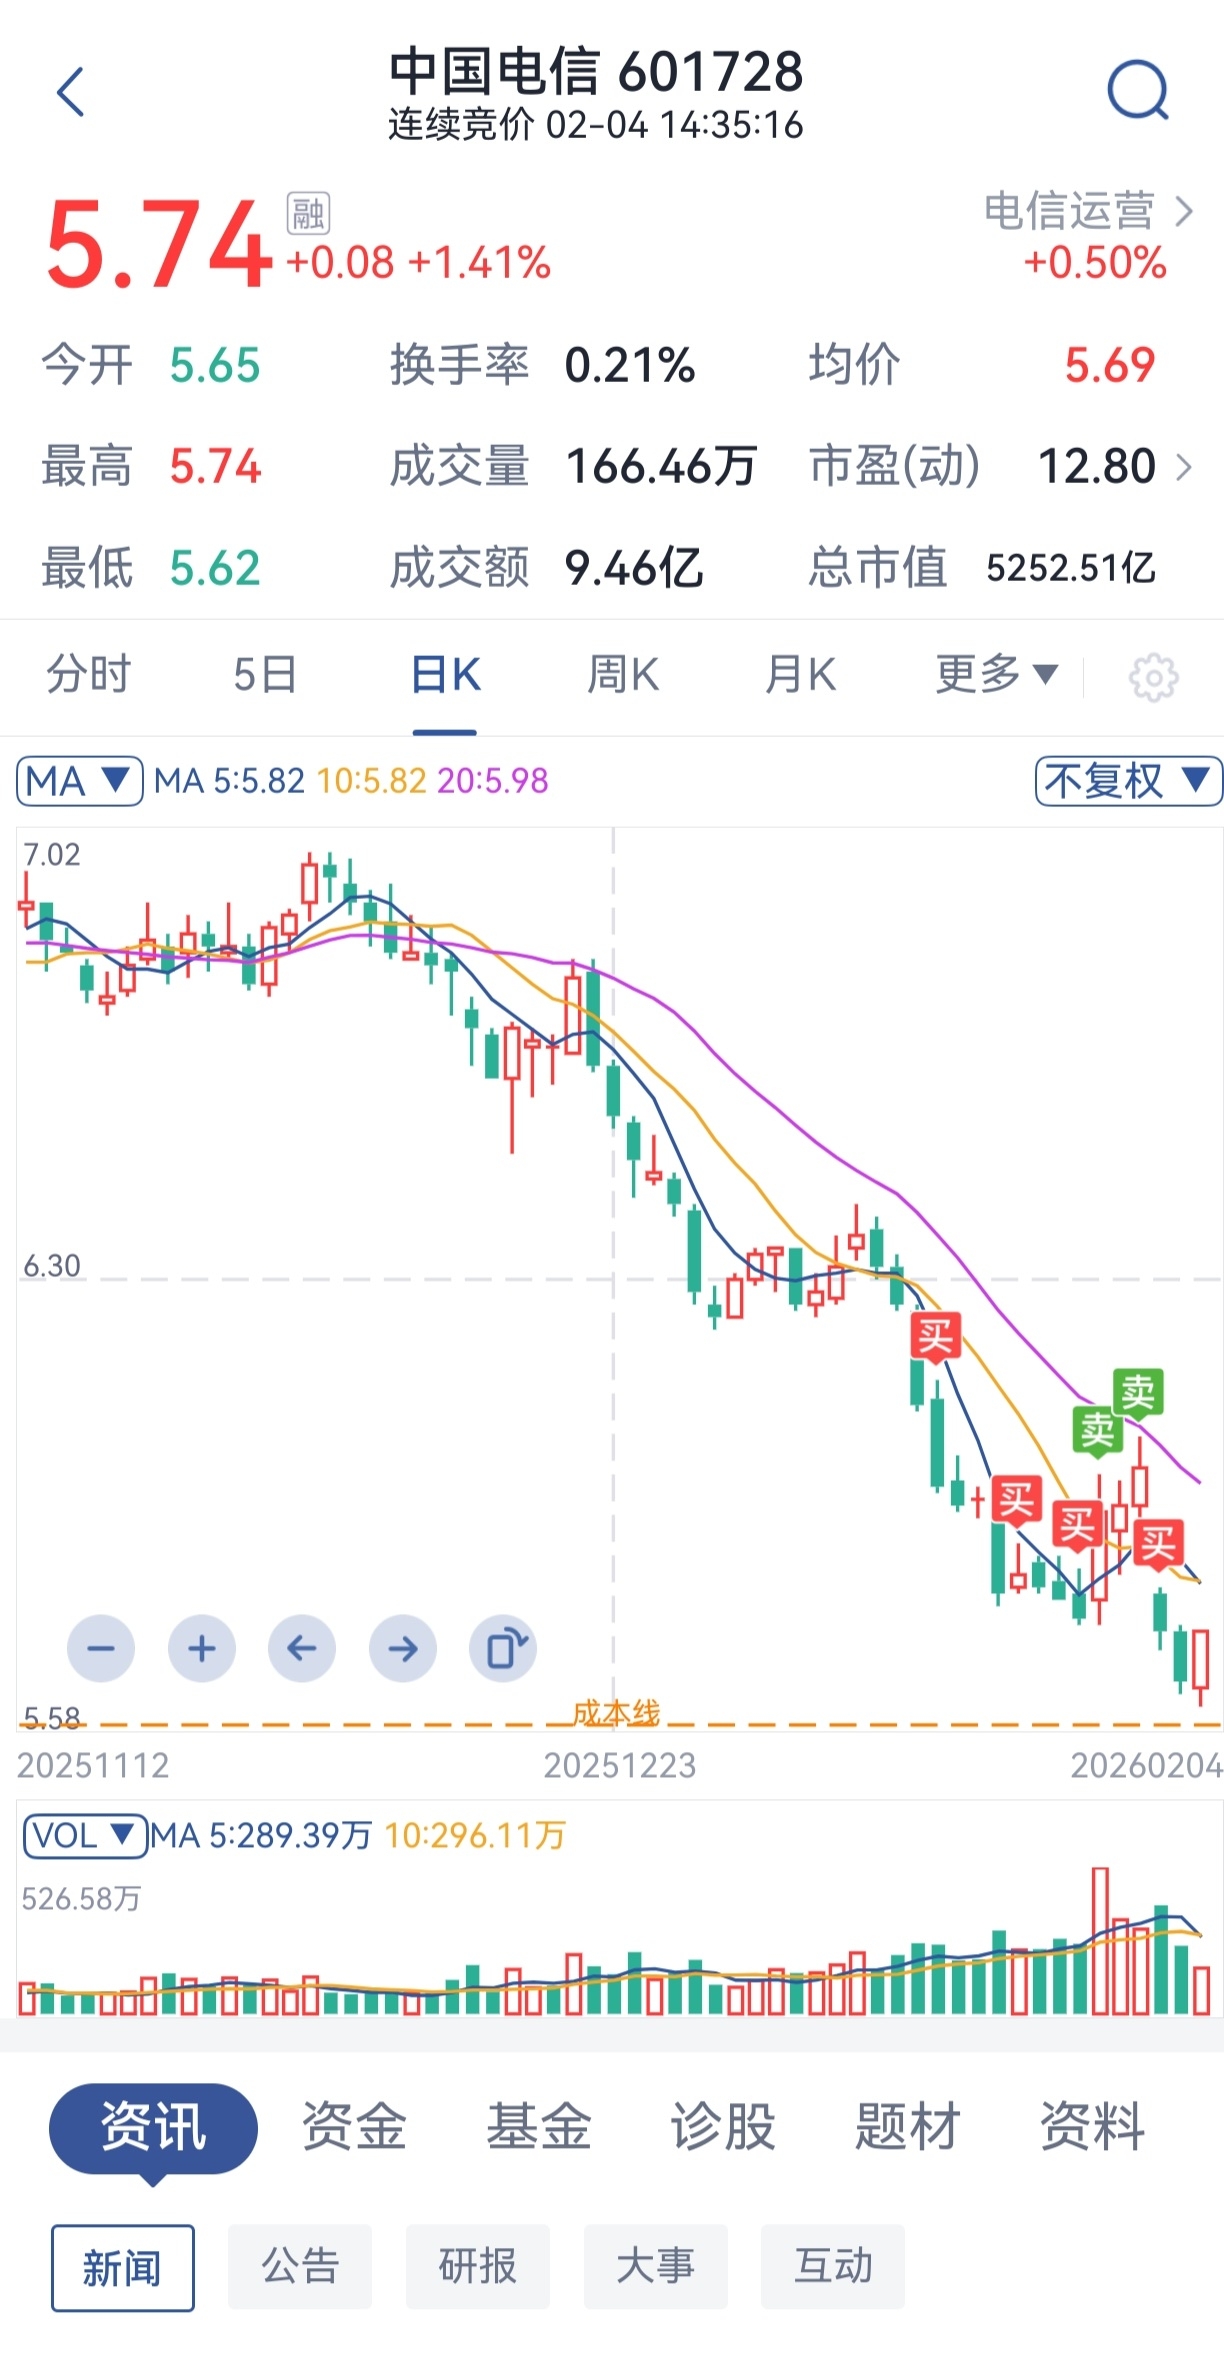Shift chart left with left arrow button
The image size is (1224, 2368).
pyautogui.click(x=302, y=1648)
